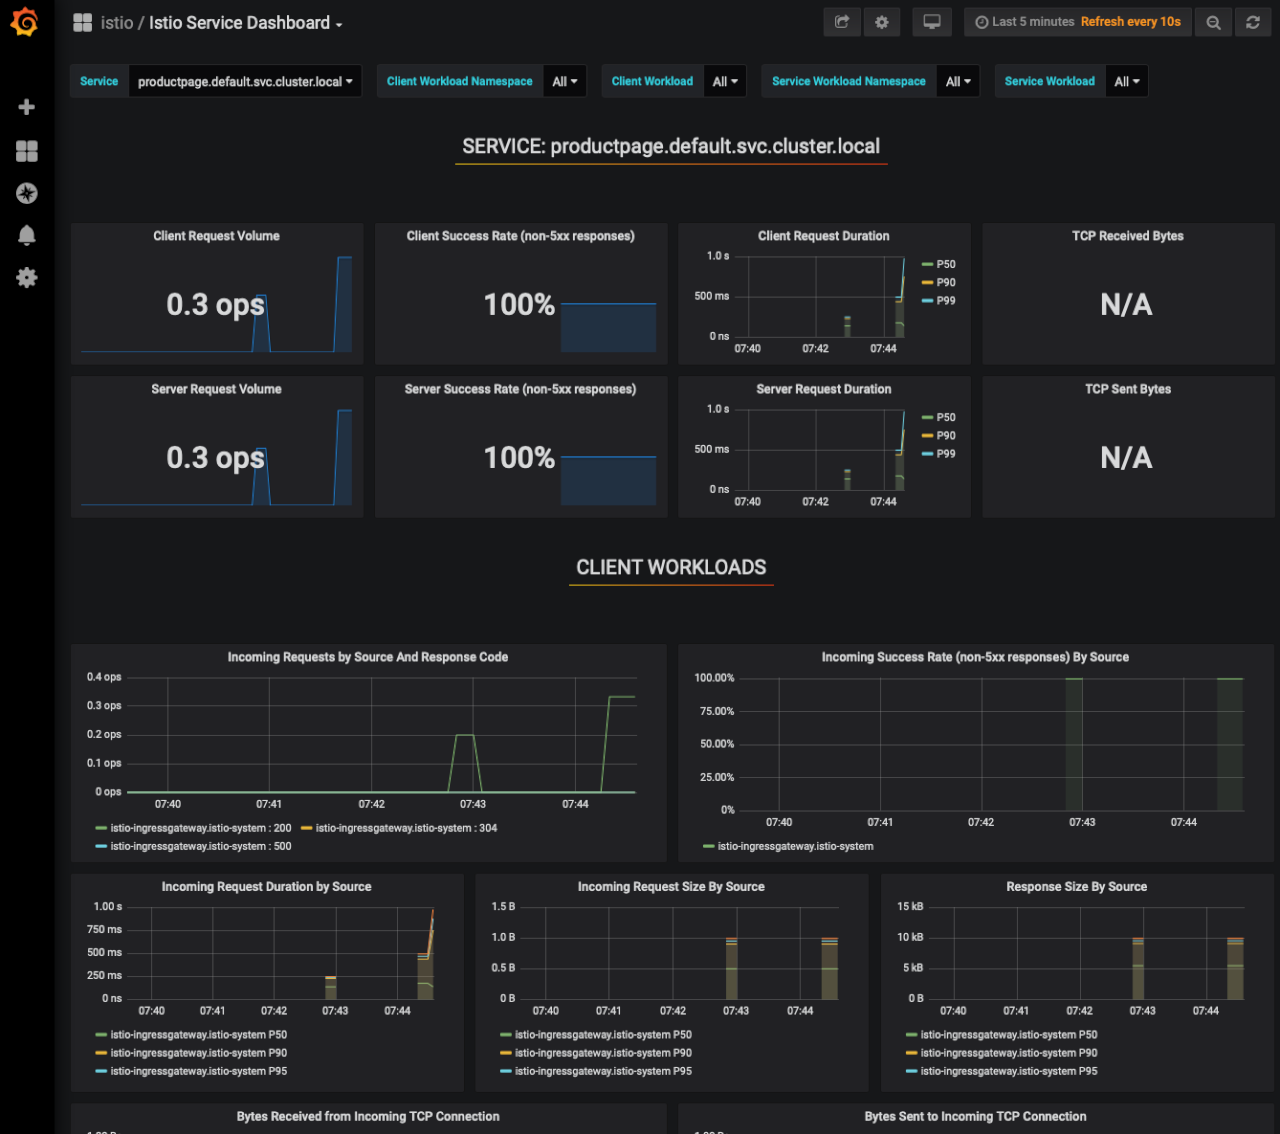This screenshot has width=1280, height=1134.
Task: Open the Configuration gear in the sidebar
Action: tap(26, 277)
